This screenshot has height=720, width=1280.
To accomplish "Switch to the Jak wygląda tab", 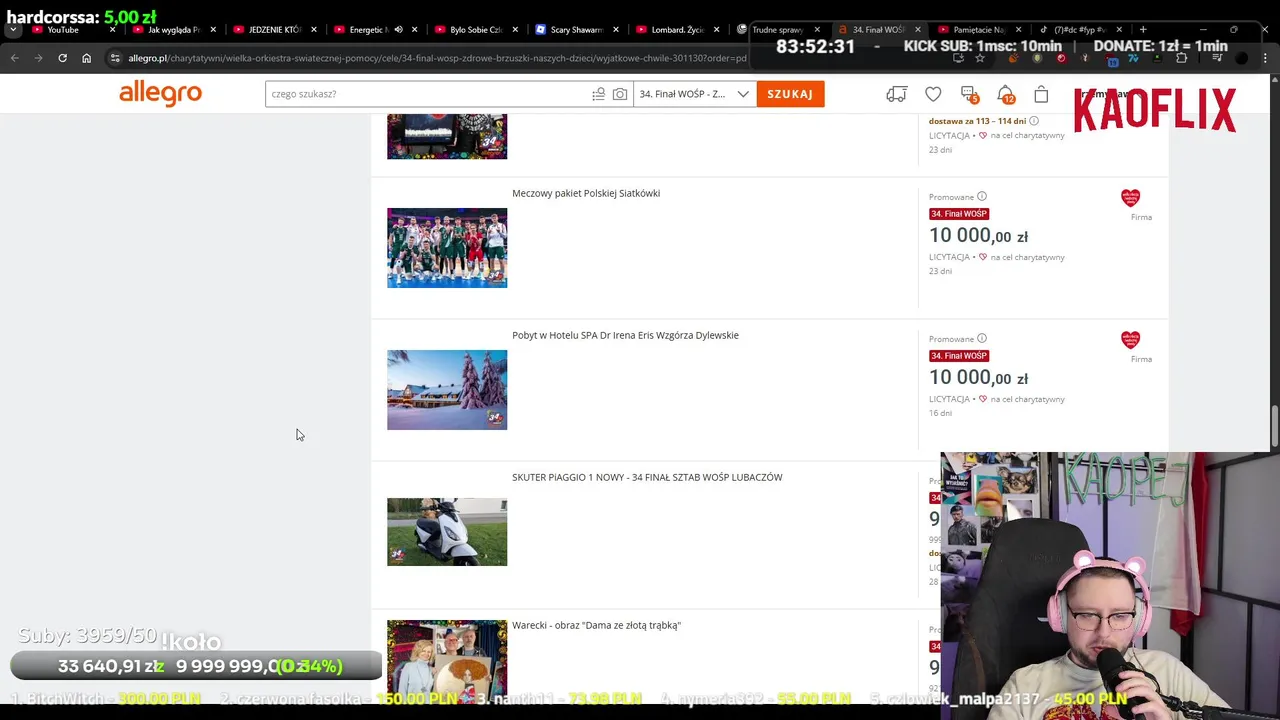I will [x=173, y=30].
